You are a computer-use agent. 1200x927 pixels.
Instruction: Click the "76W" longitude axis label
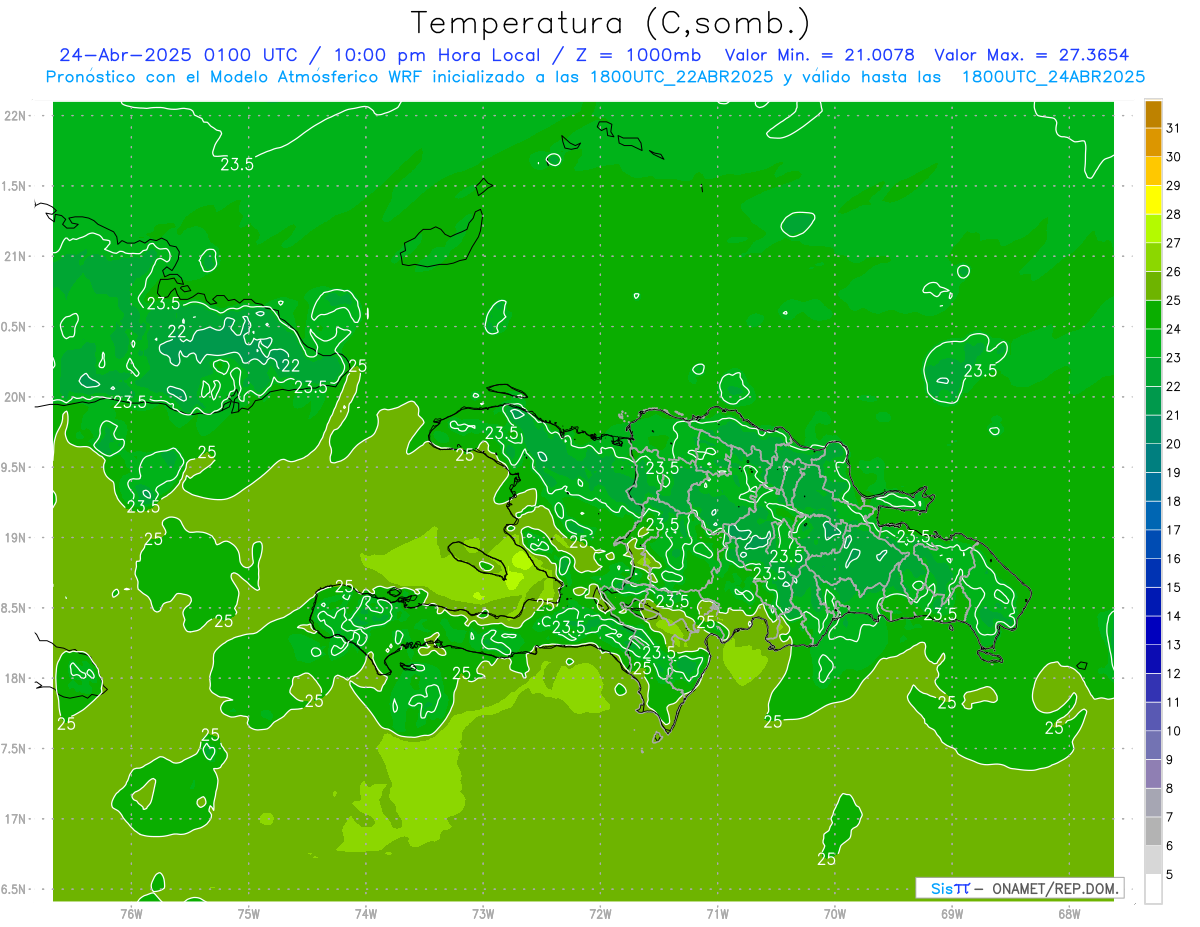pyautogui.click(x=131, y=914)
